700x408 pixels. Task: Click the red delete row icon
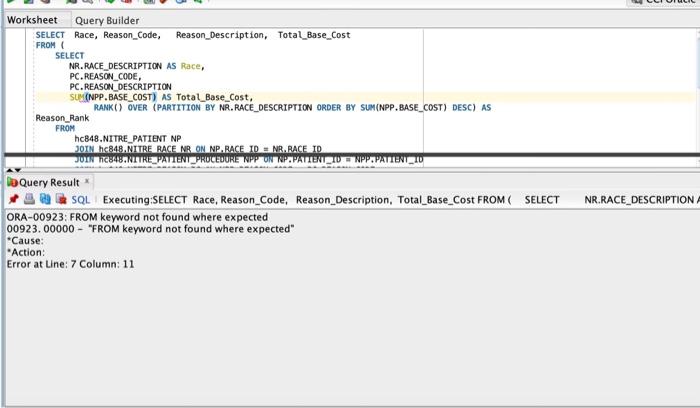click(61, 199)
